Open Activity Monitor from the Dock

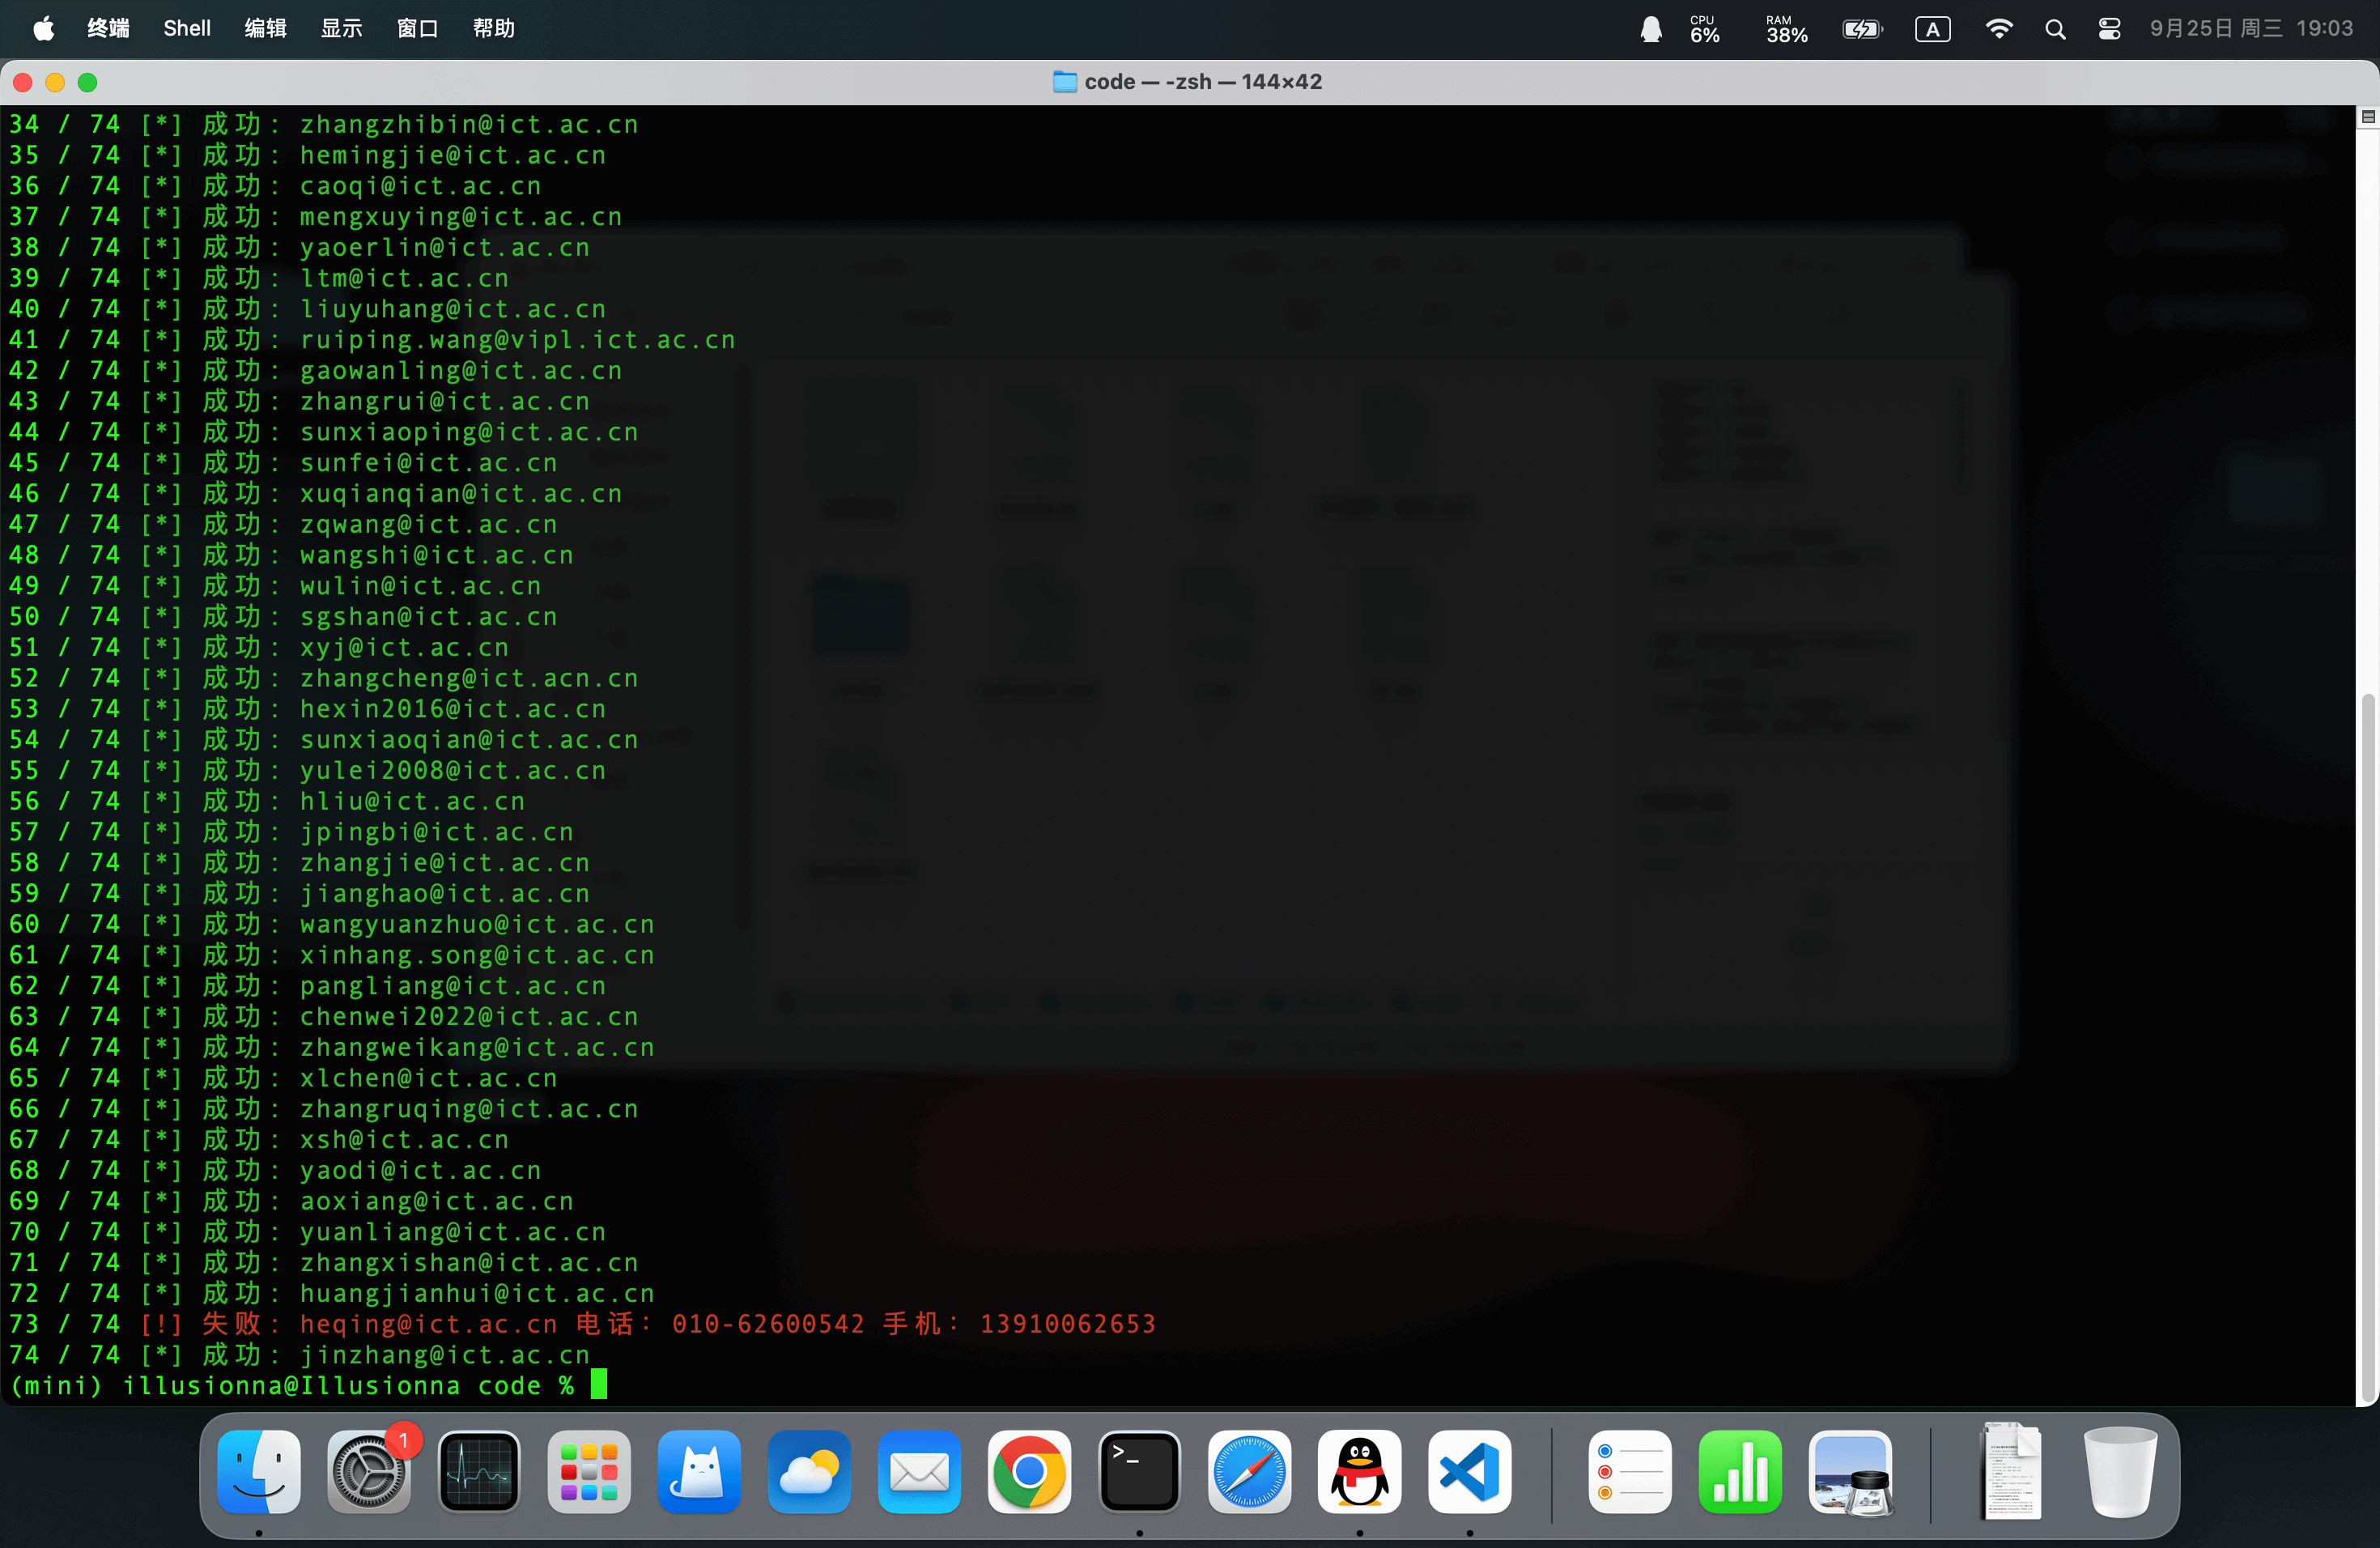pos(479,1472)
